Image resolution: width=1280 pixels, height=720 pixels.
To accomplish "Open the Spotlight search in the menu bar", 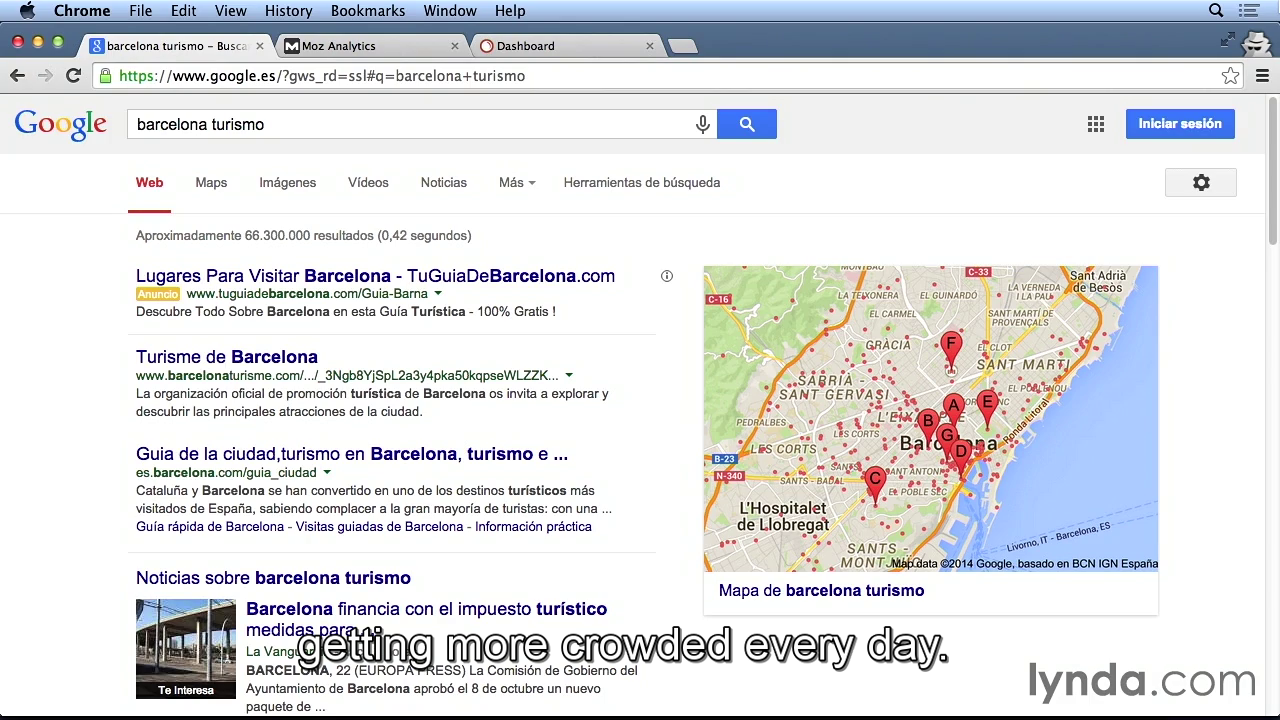I will coord(1216,11).
